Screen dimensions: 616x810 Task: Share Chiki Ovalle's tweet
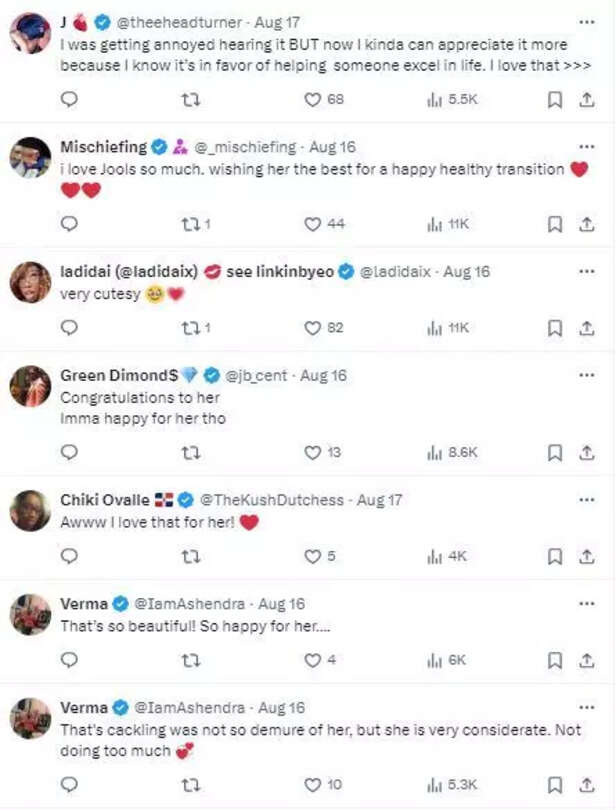[586, 556]
